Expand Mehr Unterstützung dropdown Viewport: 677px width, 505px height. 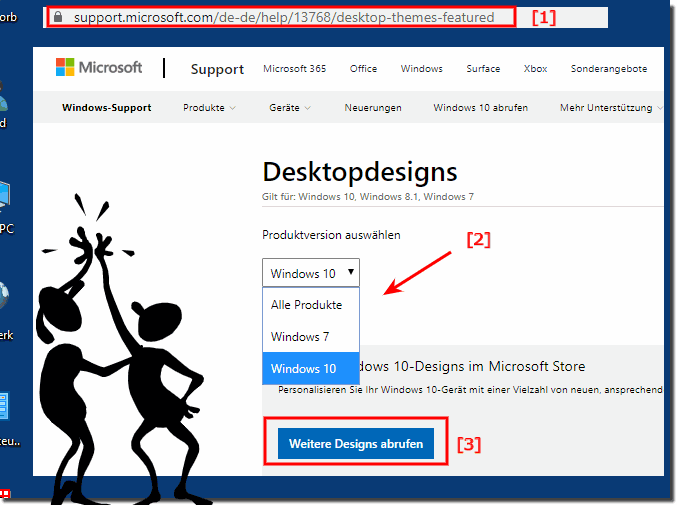[611, 107]
